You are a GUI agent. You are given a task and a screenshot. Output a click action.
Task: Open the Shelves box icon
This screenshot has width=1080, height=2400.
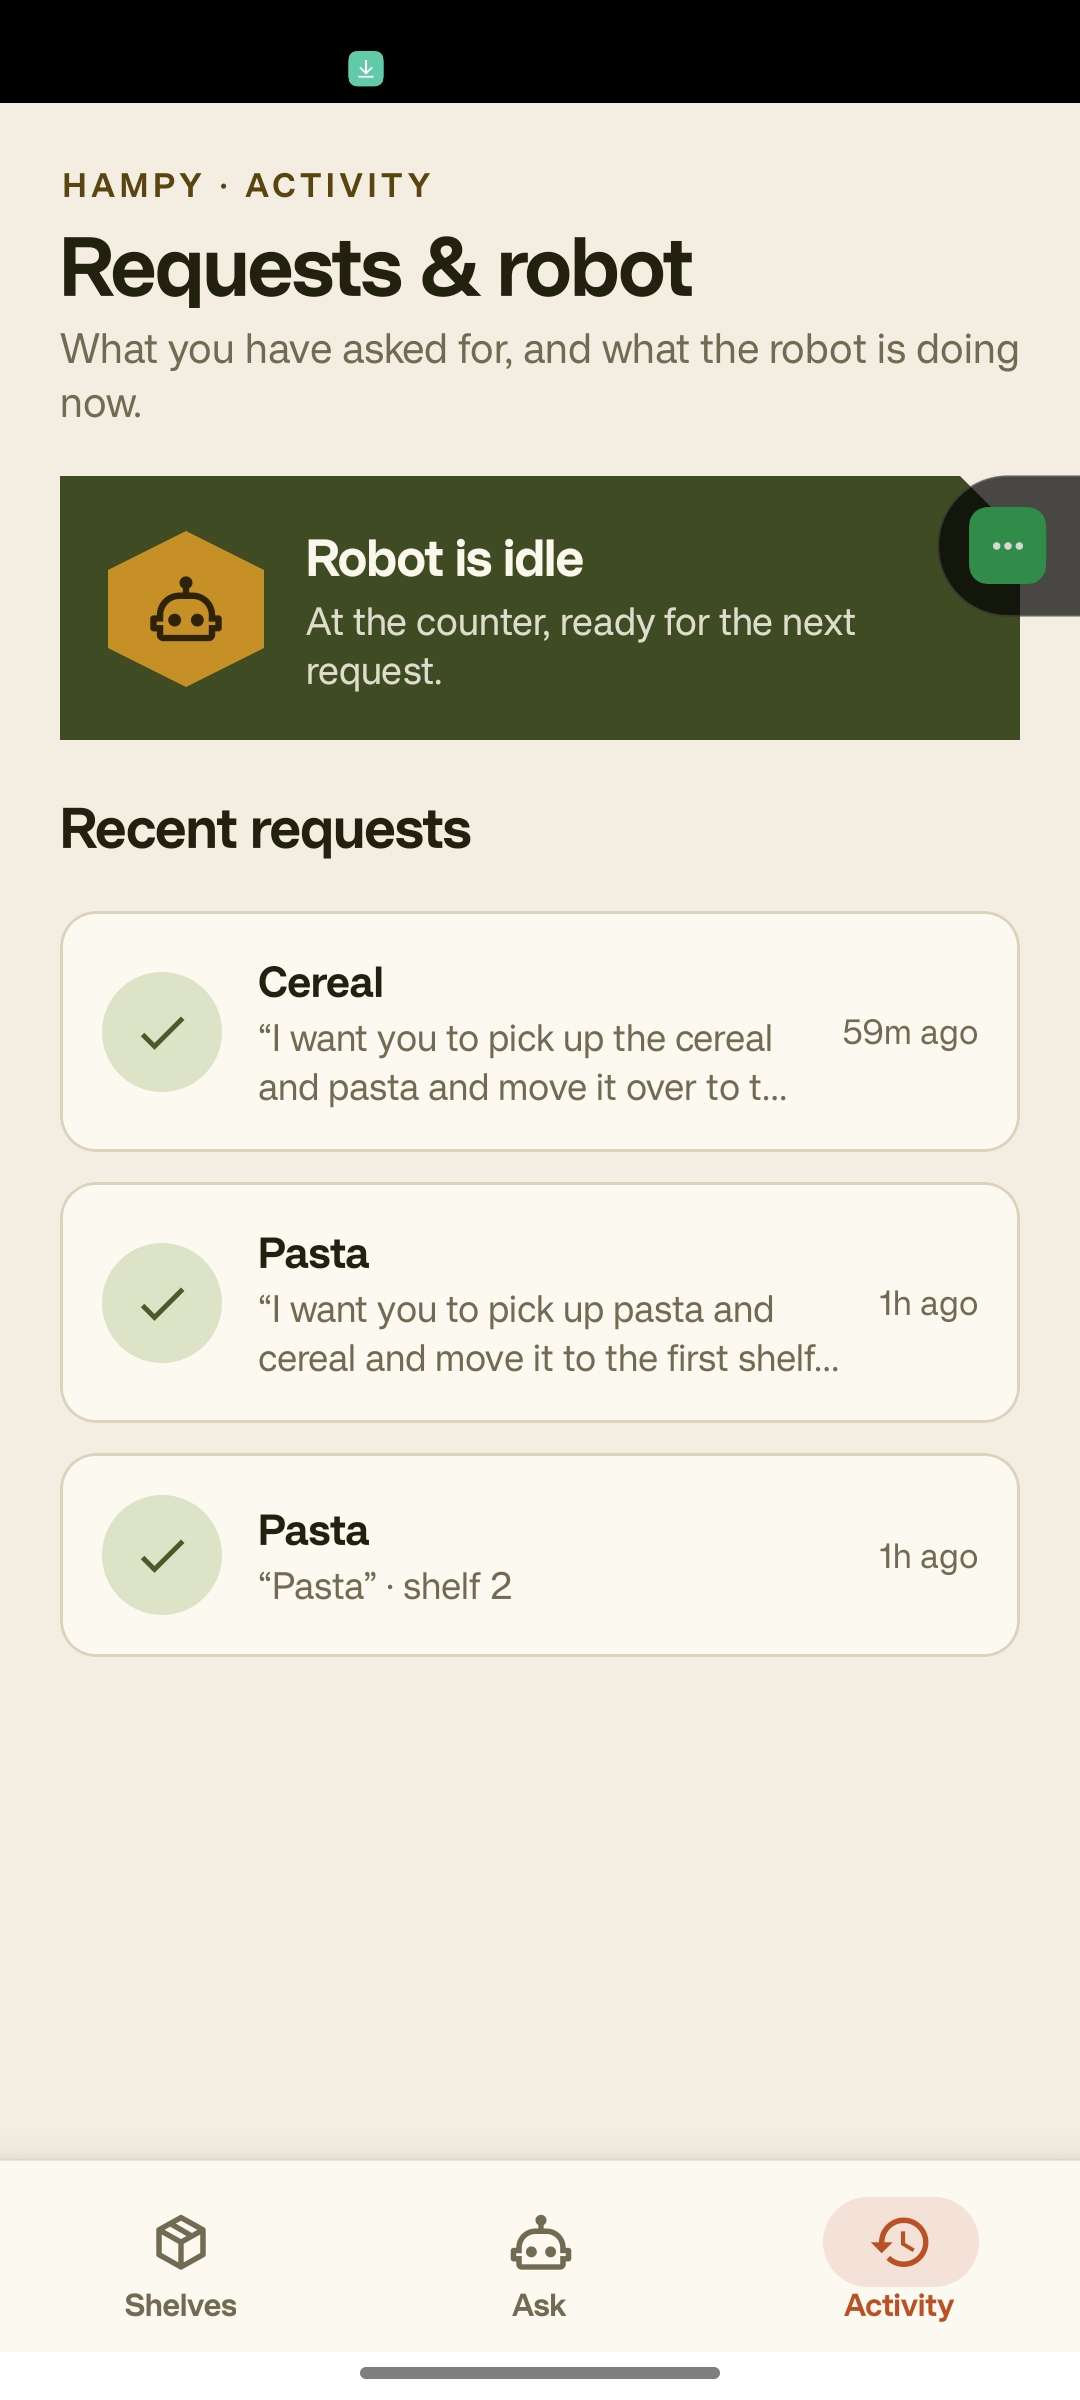(x=181, y=2242)
